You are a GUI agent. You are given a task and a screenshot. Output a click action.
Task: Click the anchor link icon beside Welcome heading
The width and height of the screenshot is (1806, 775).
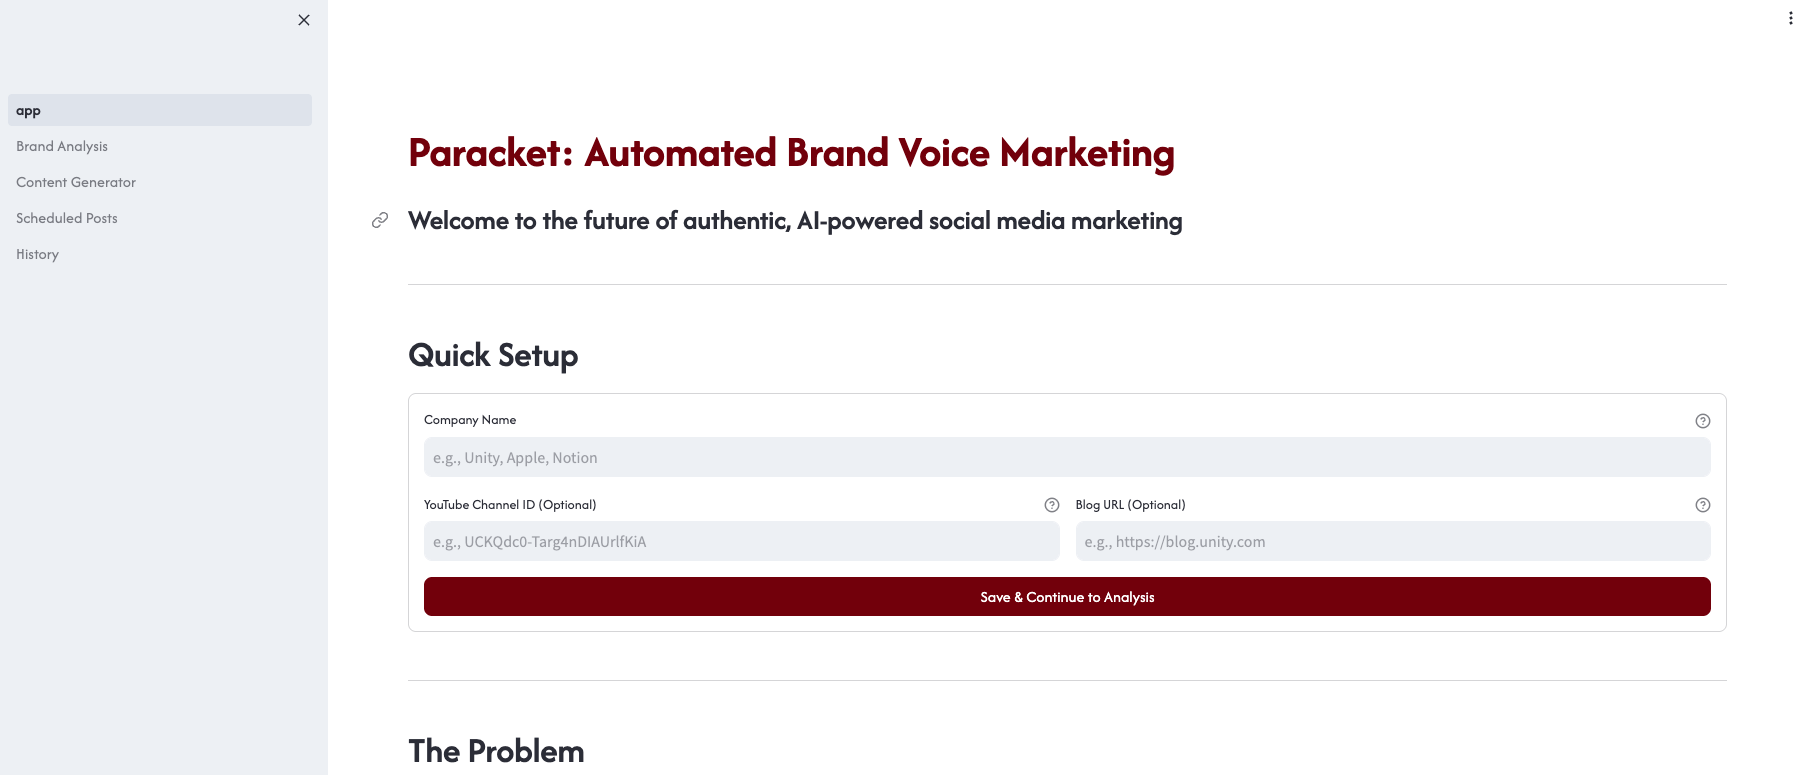point(380,220)
